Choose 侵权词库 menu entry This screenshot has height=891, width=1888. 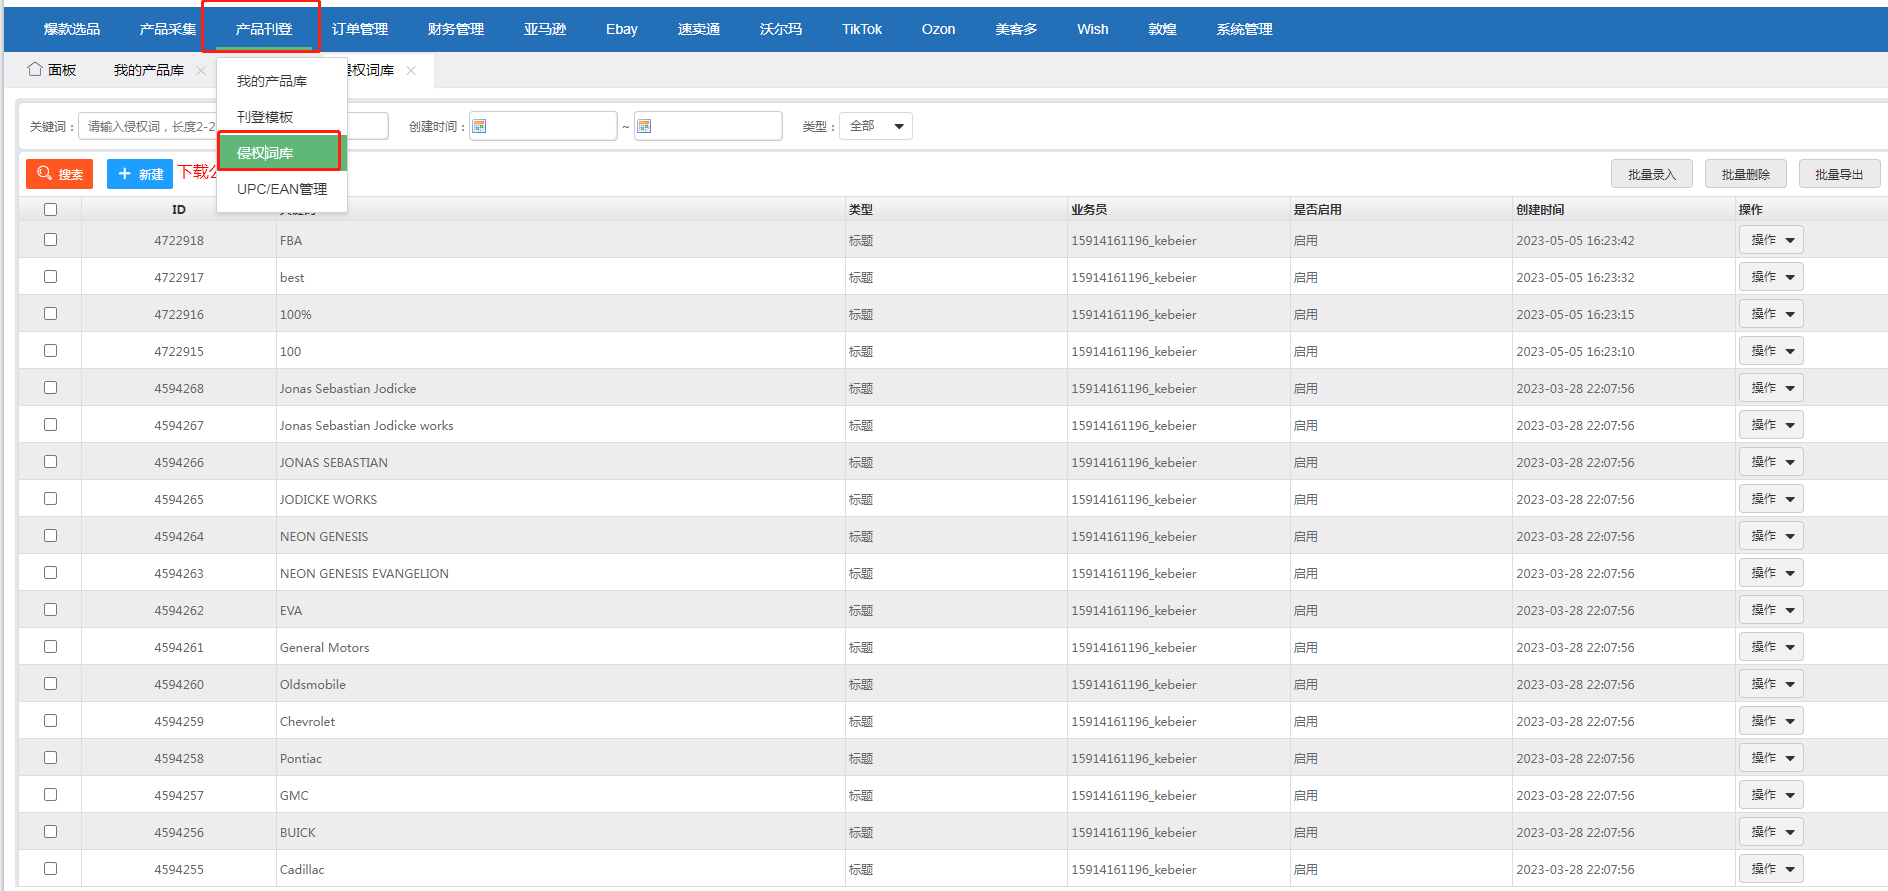(x=280, y=153)
